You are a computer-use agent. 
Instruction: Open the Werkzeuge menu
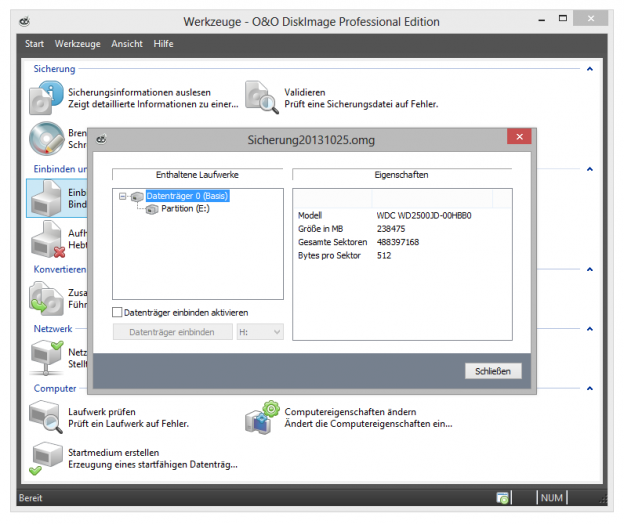point(76,44)
